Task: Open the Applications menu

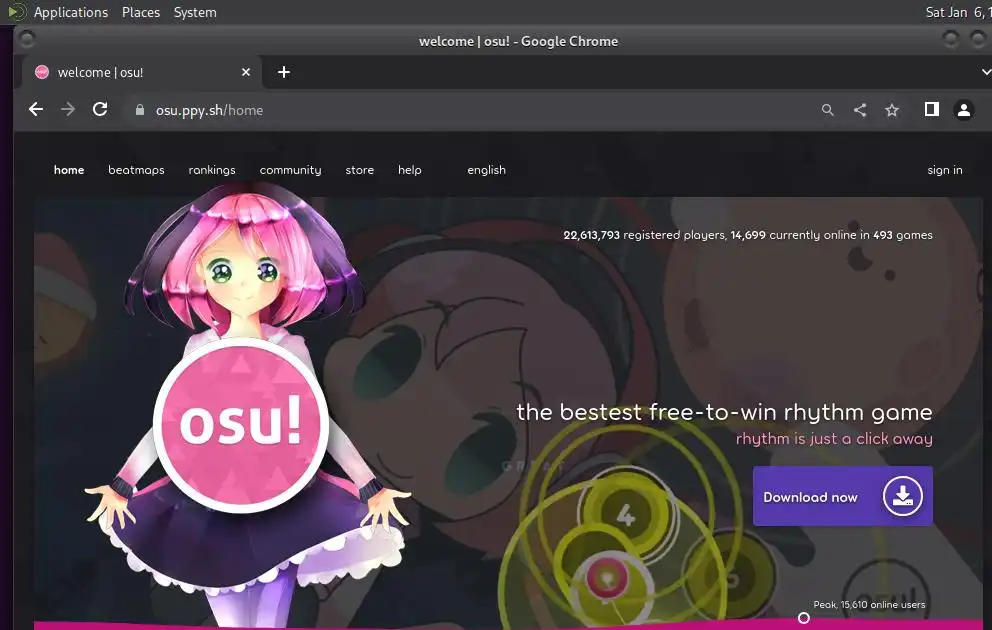Action: [x=71, y=12]
